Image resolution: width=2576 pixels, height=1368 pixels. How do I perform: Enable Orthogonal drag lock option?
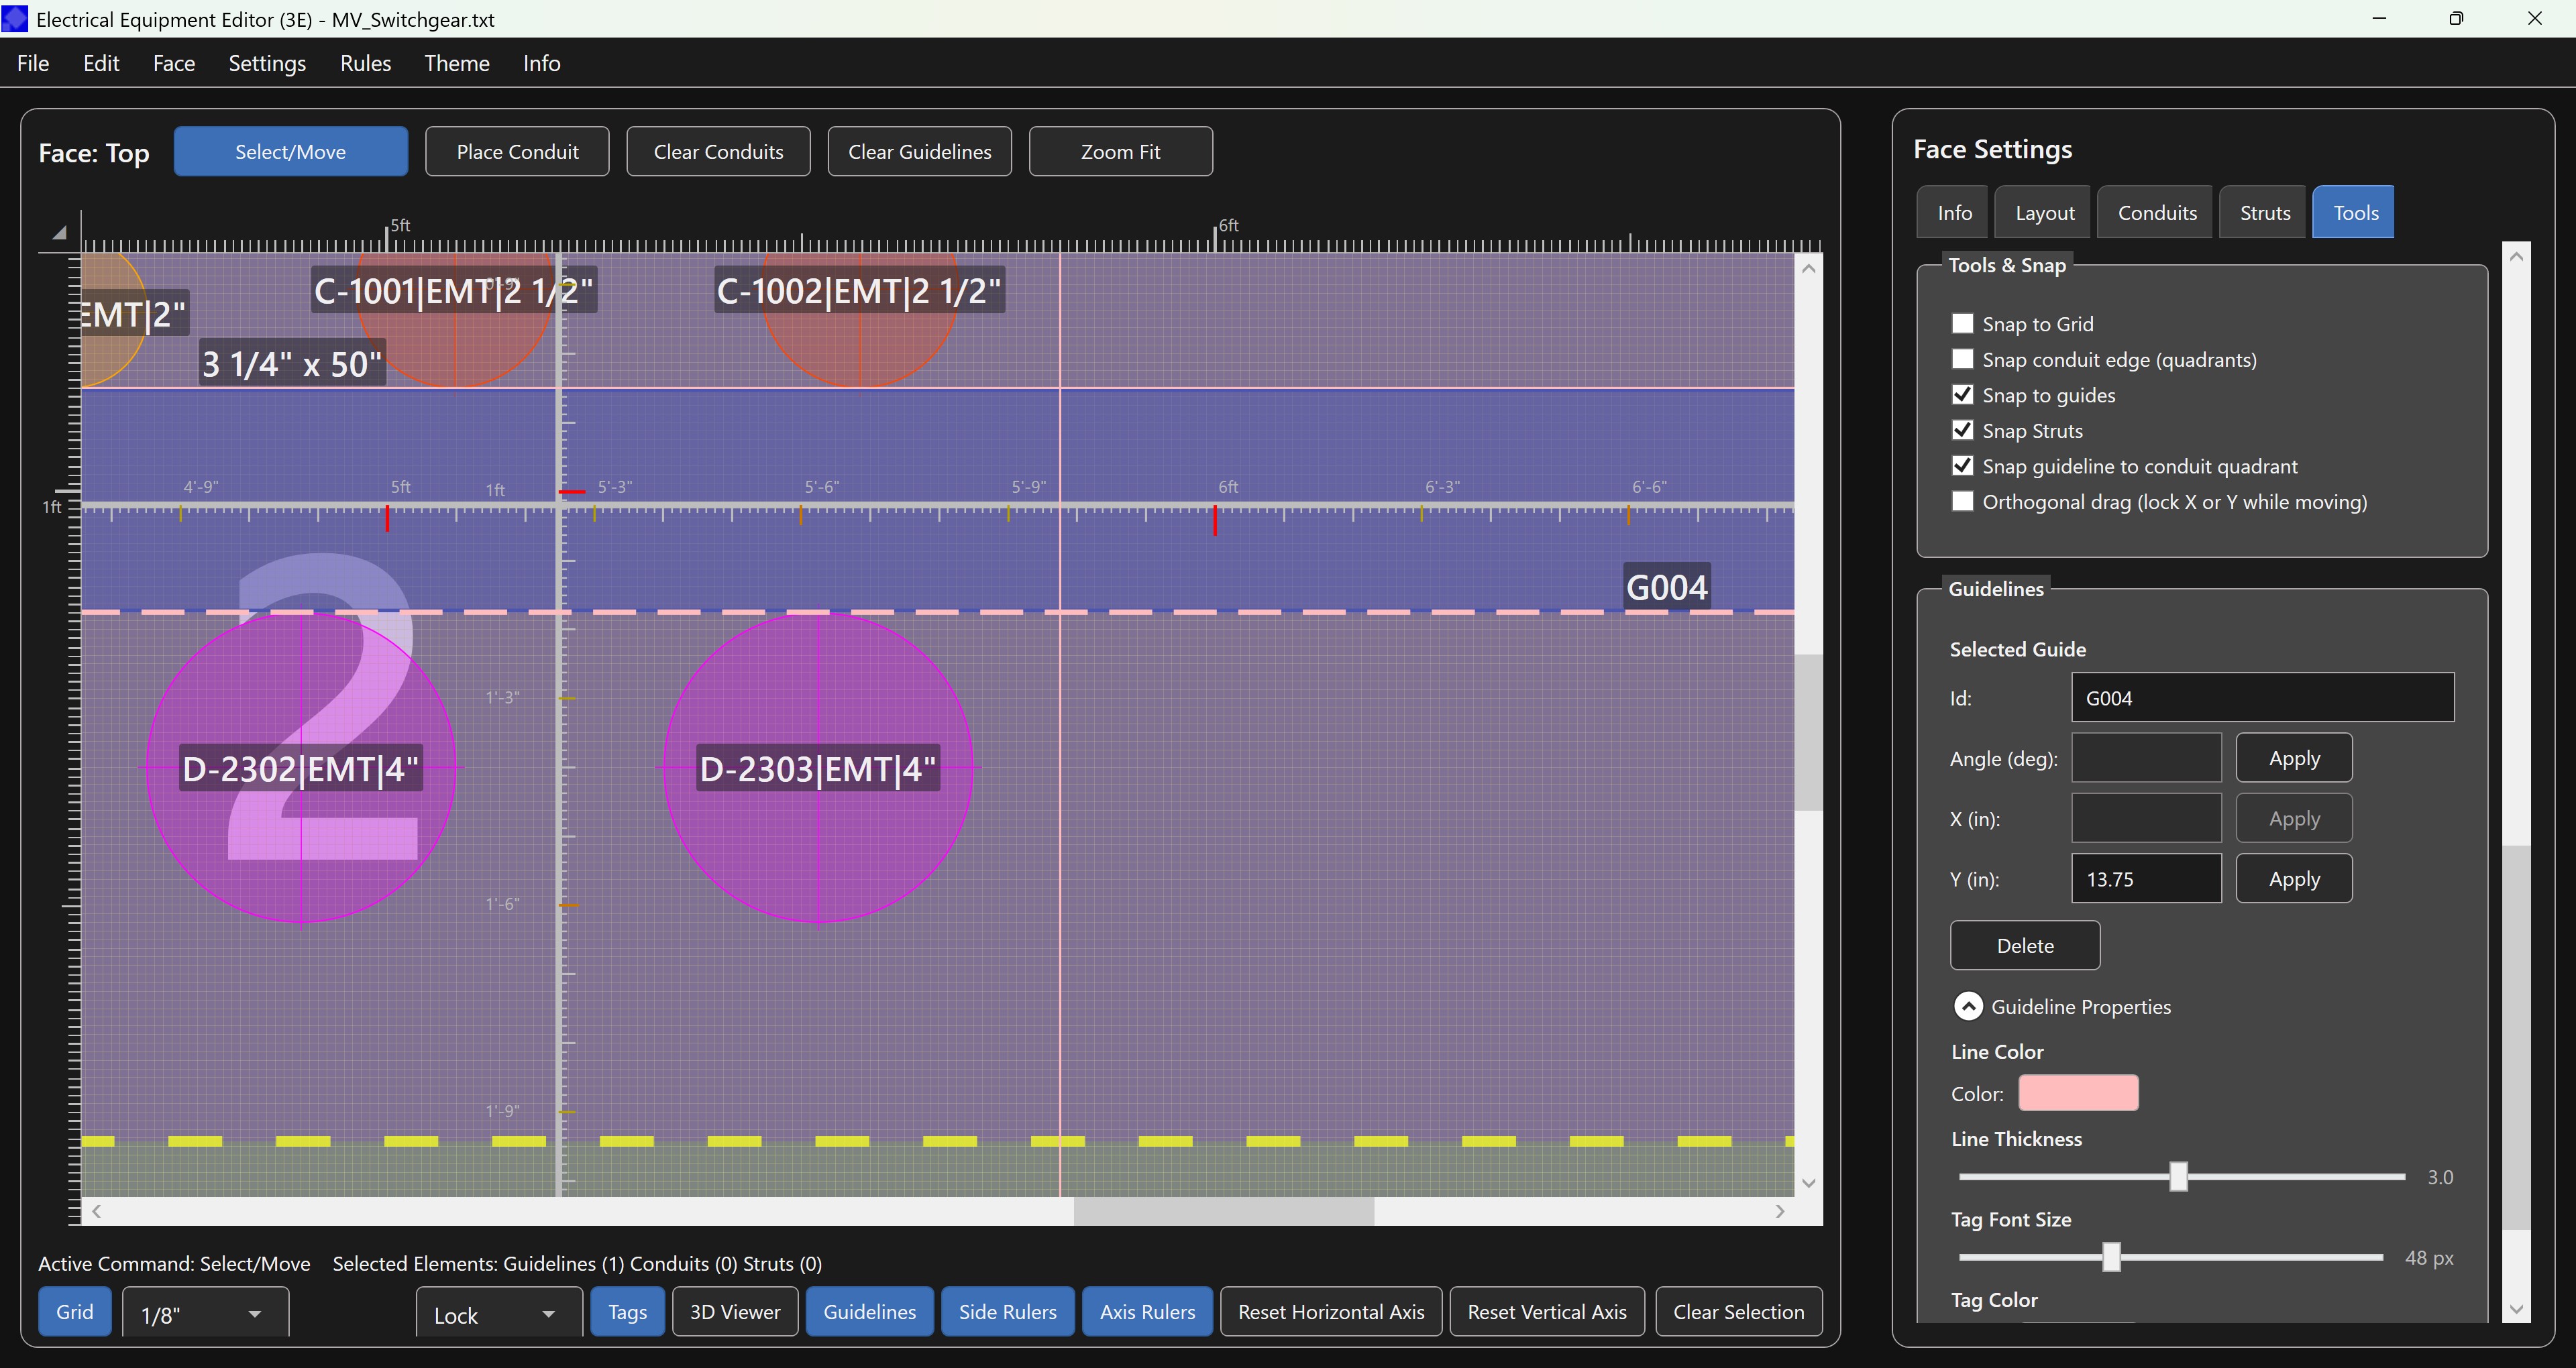click(x=1962, y=501)
